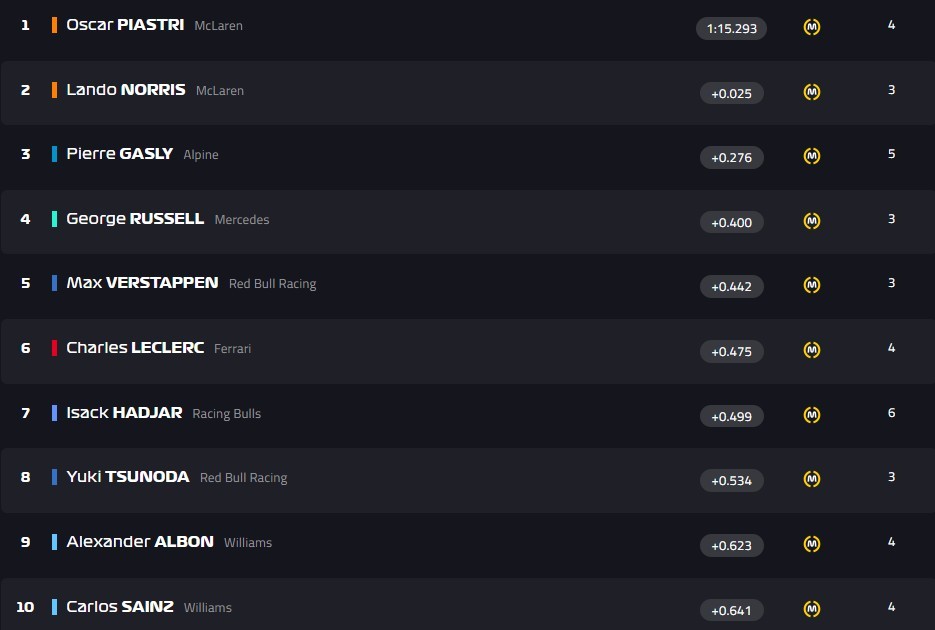Click the tyre compound icon for George Russell

812,221
